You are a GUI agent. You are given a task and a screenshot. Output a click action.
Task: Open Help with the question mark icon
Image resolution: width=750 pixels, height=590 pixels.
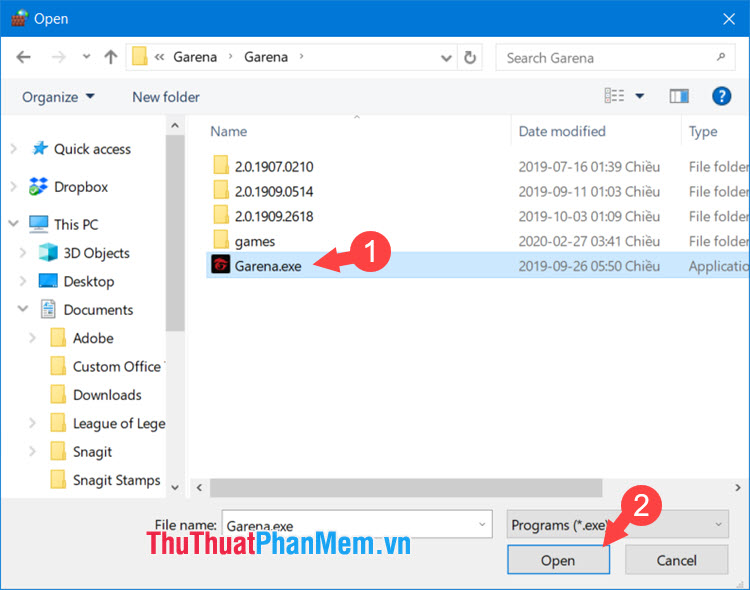pos(721,96)
